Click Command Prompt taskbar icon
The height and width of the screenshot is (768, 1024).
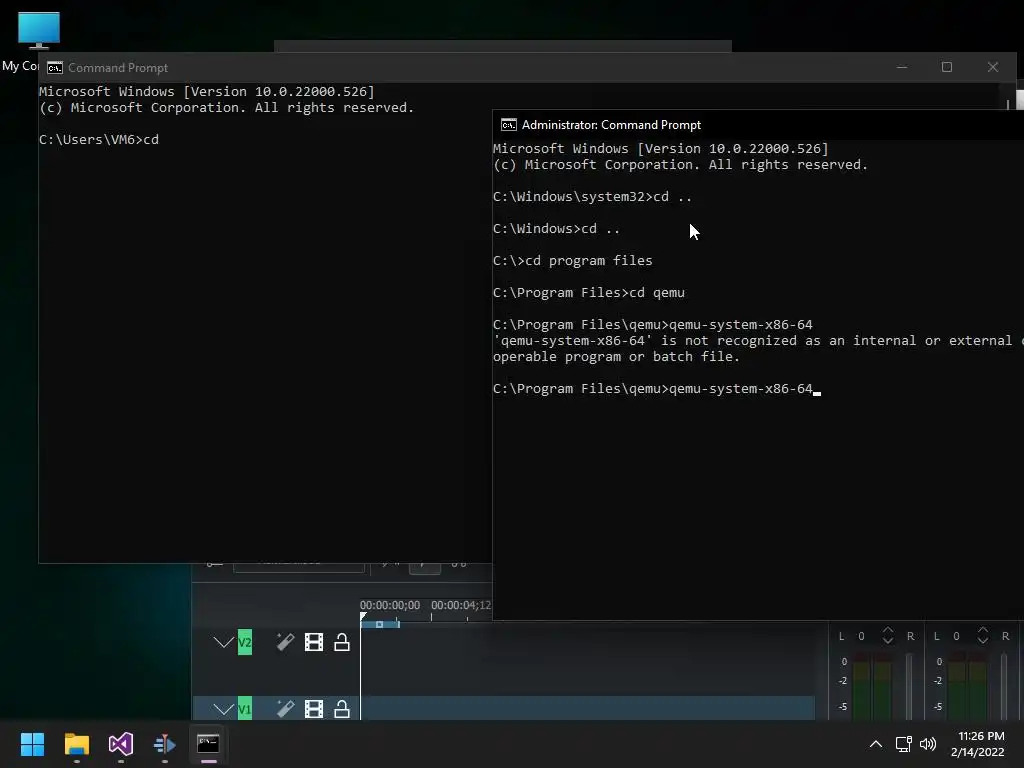(208, 744)
